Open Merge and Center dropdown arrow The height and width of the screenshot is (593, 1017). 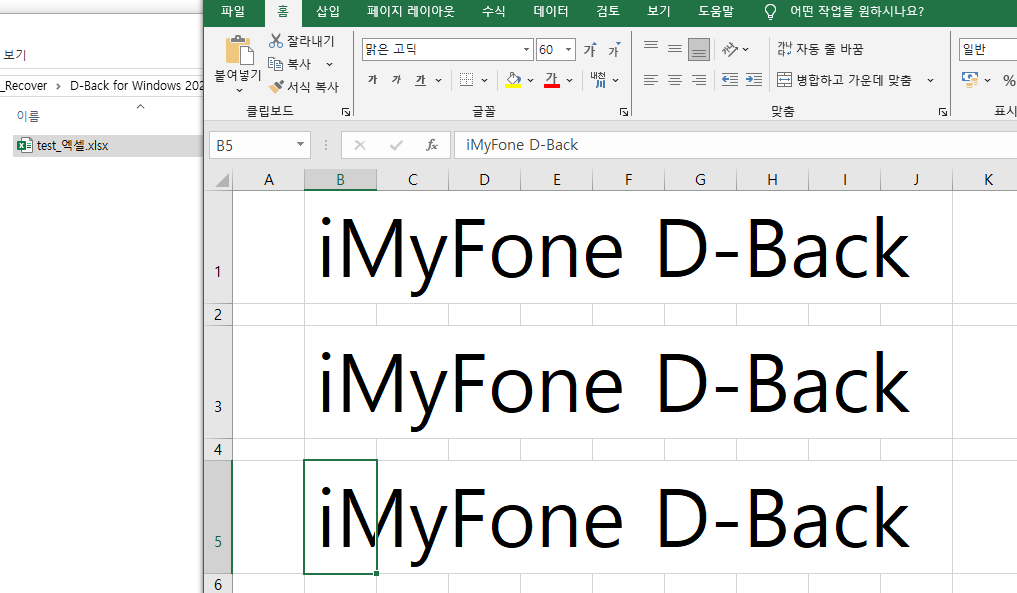(x=930, y=80)
